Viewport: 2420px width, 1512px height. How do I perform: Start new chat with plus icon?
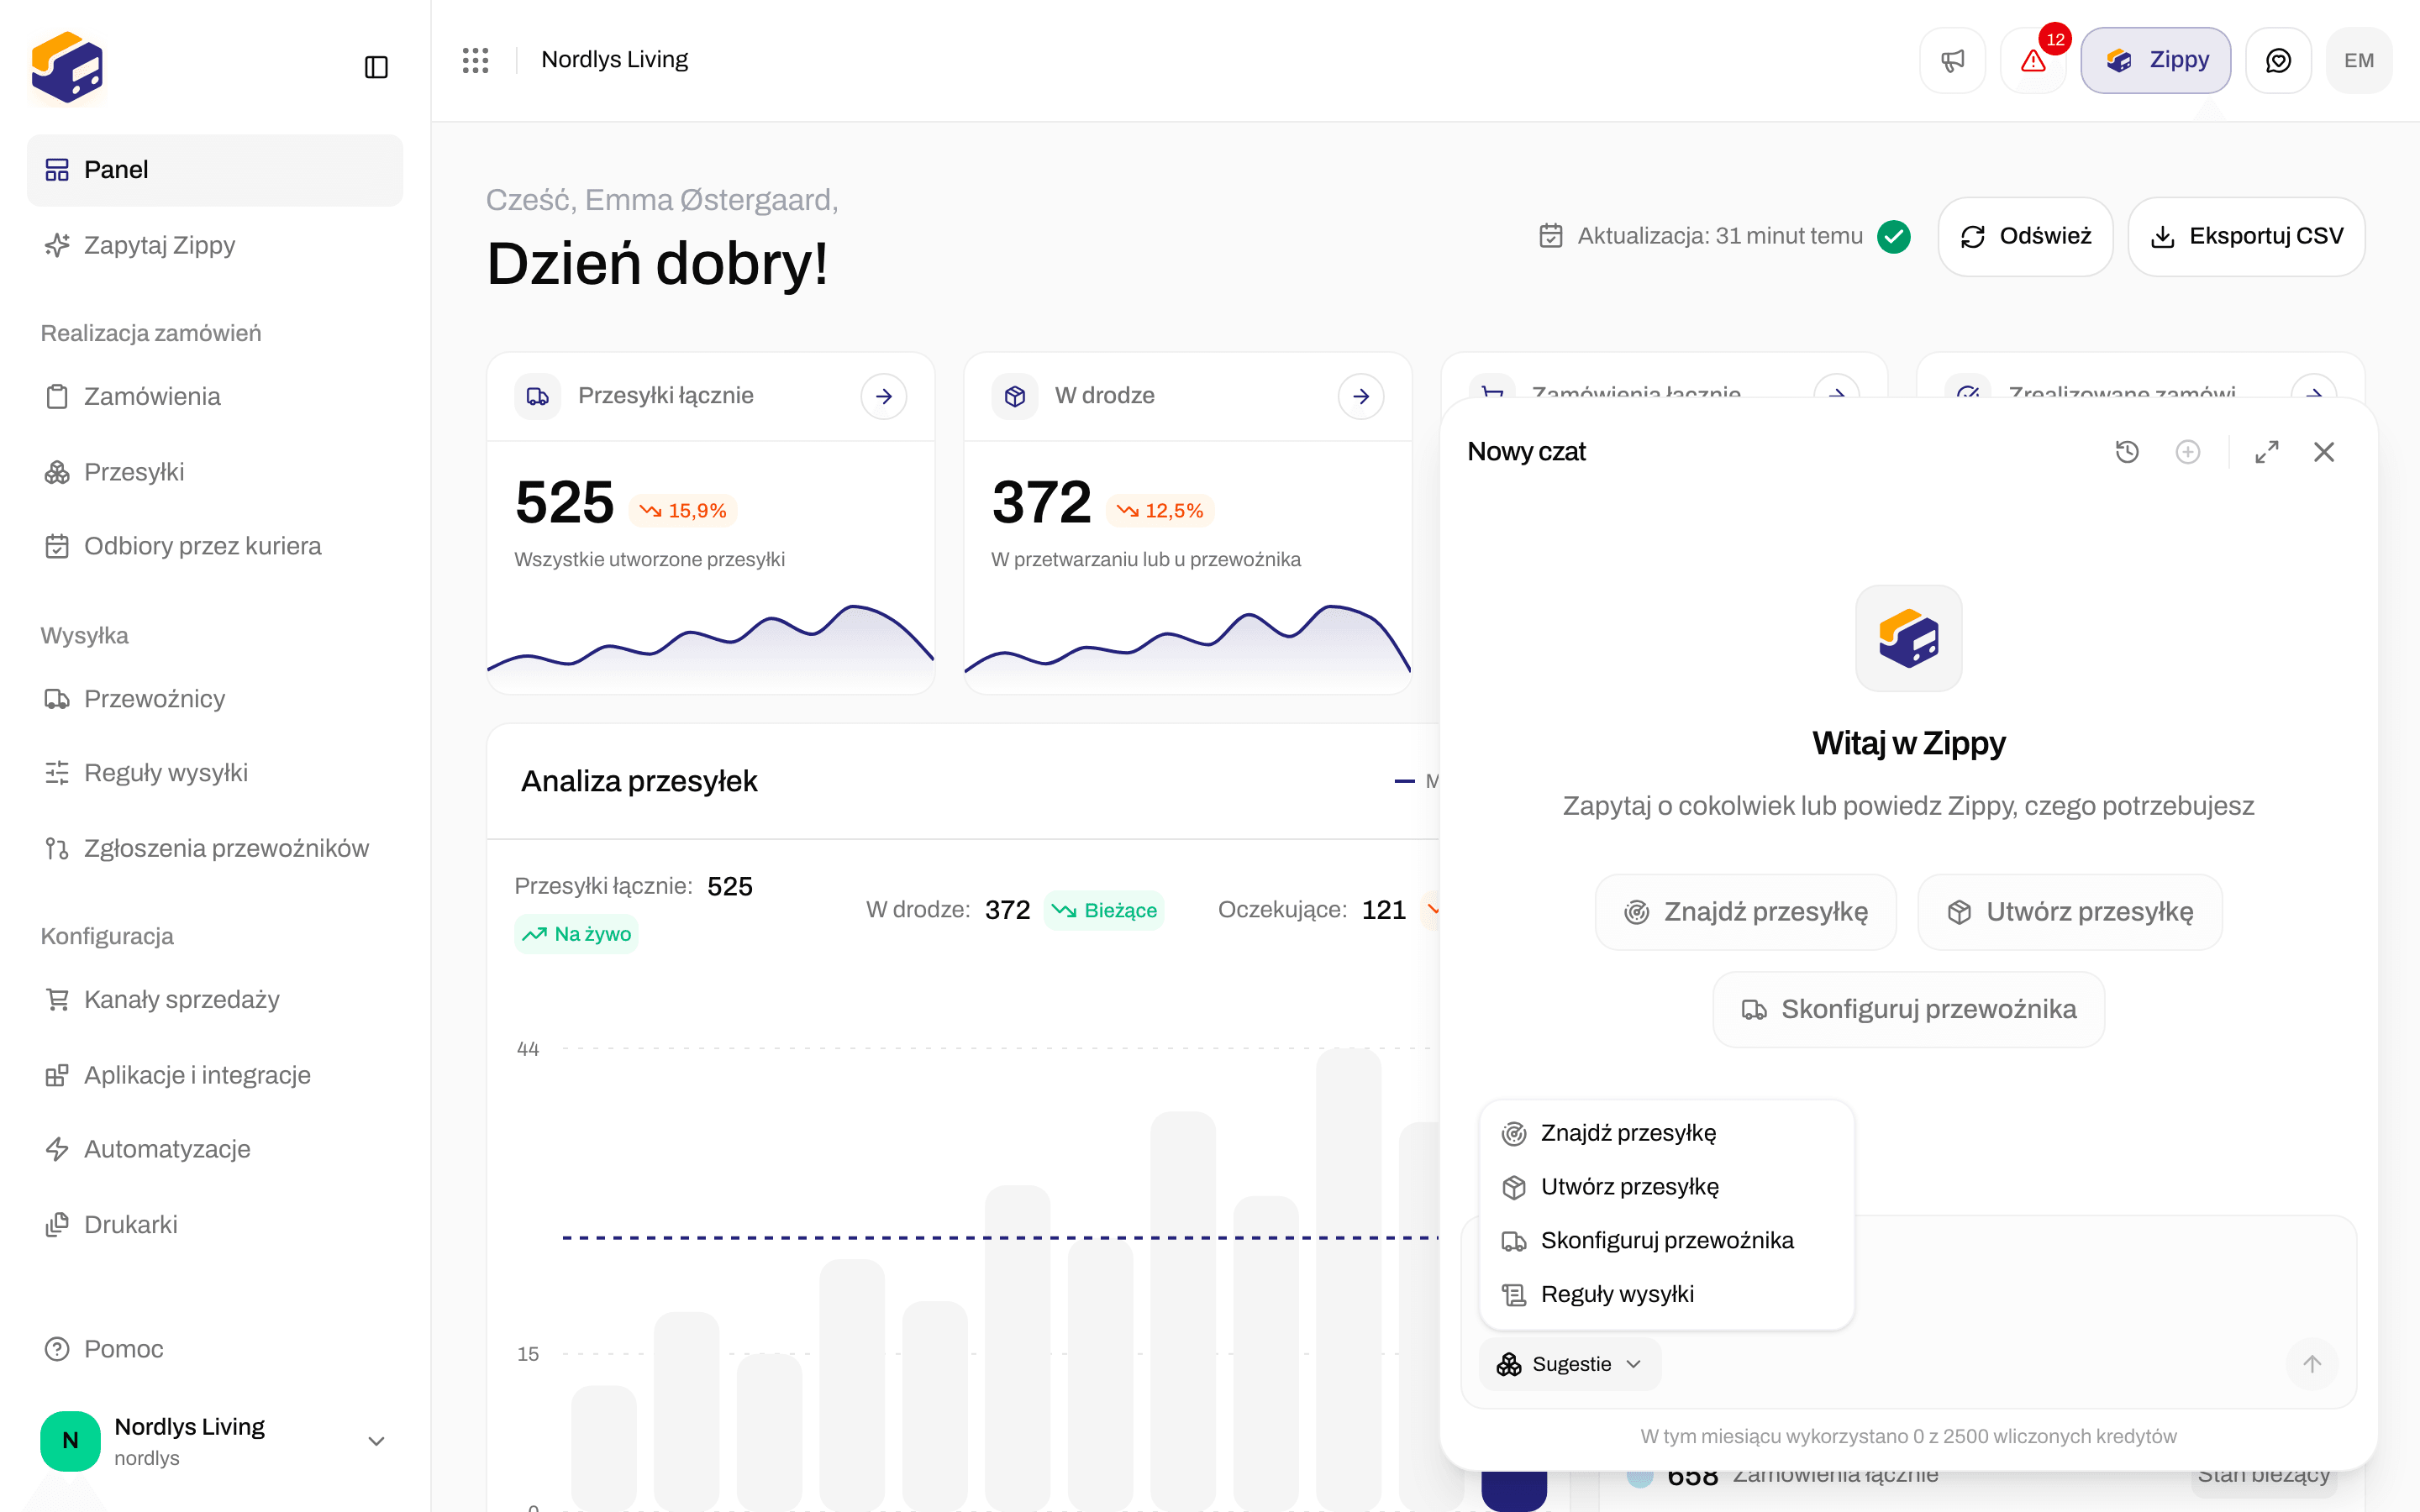pyautogui.click(x=2188, y=452)
